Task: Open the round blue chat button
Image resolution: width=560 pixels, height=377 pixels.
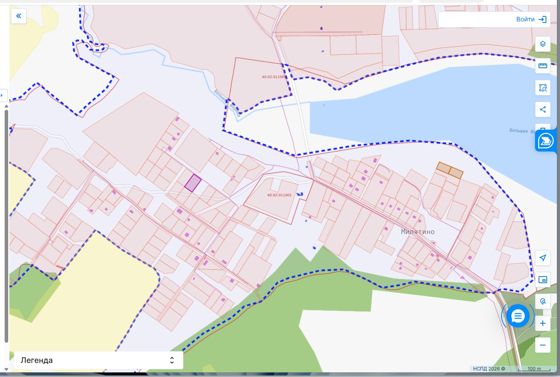Action: 518,316
